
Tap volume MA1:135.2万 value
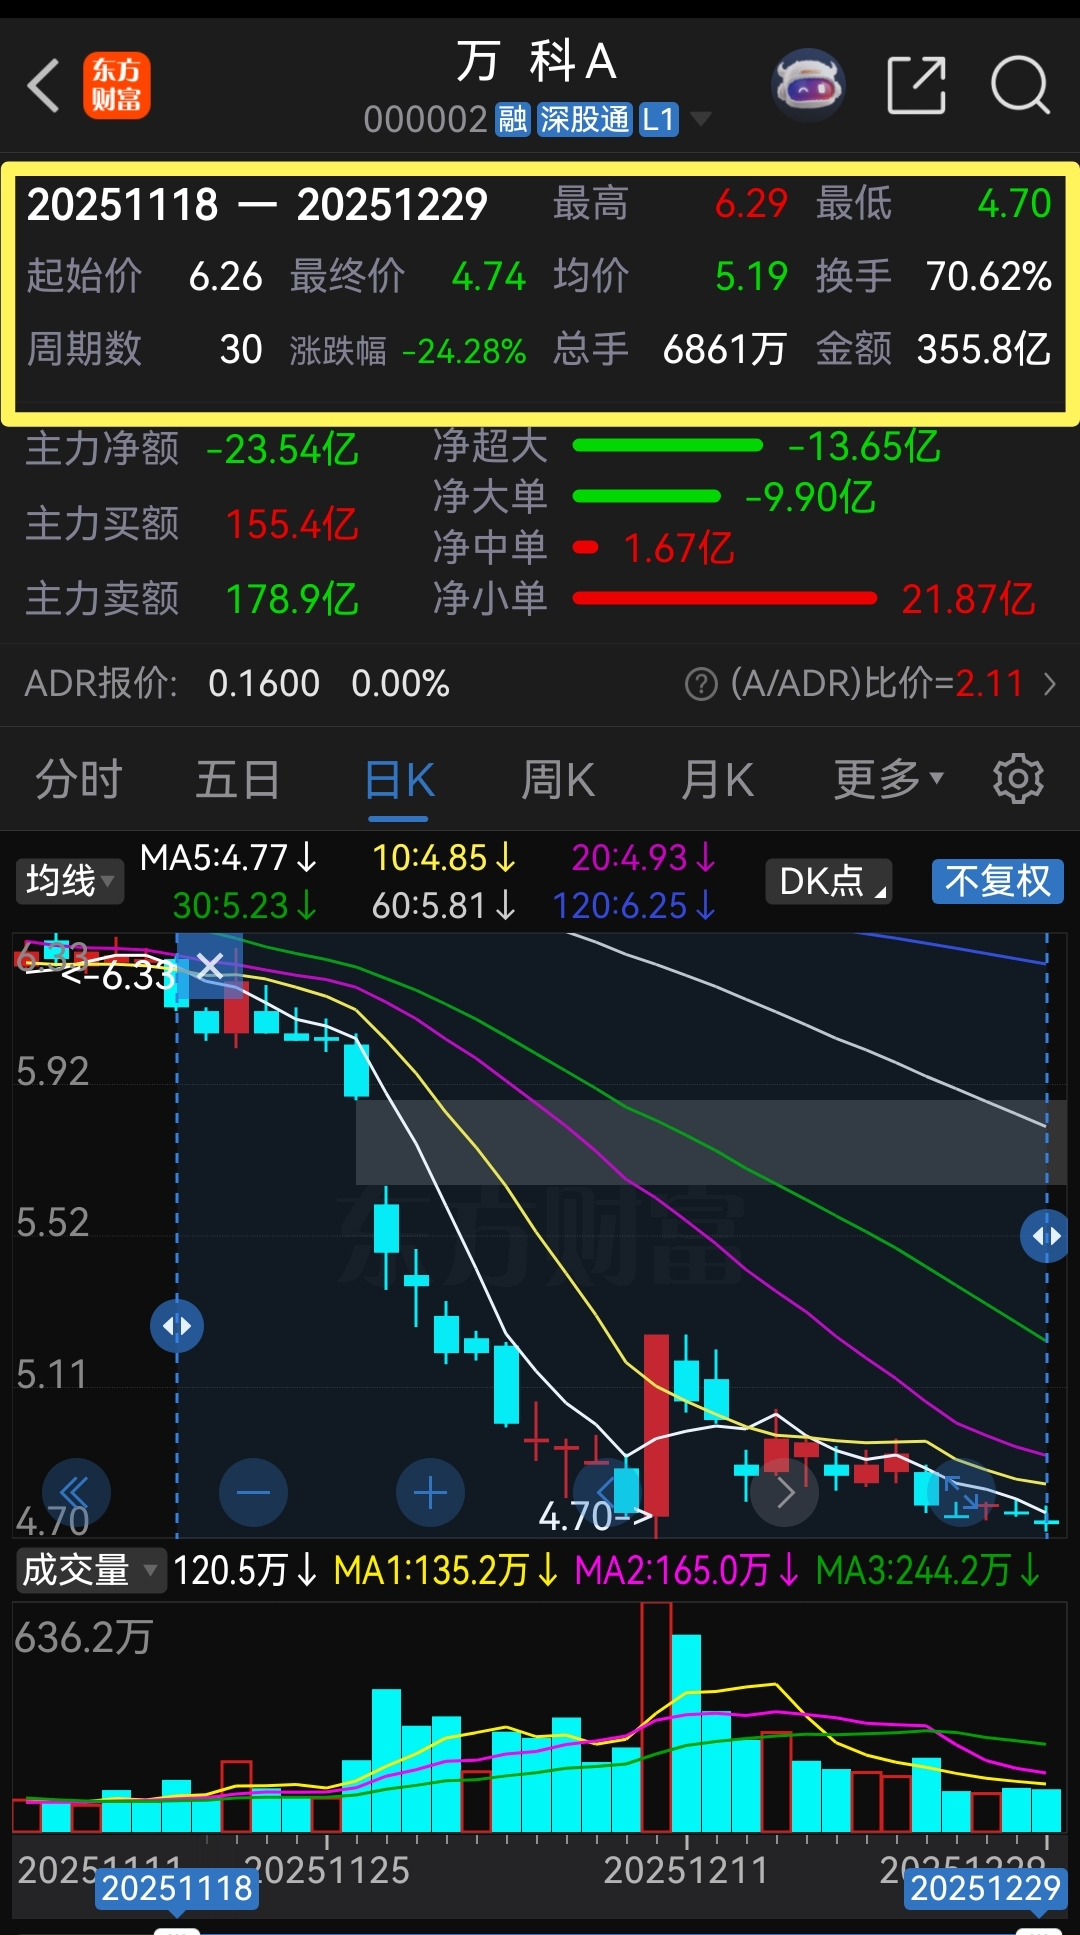coord(446,1570)
